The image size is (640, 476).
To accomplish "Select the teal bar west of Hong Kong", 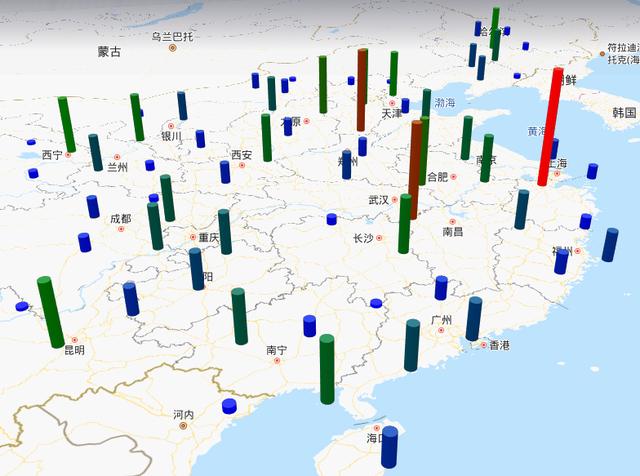I will [x=412, y=345].
